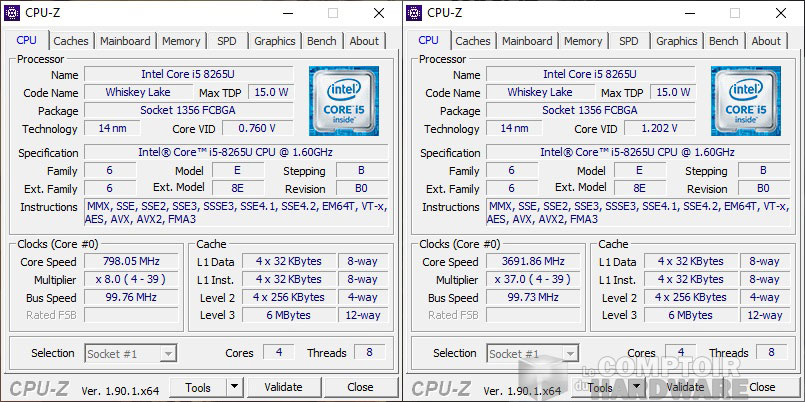Click the 12-way Level 3 associativity in right window
Image resolution: width=805 pixels, height=402 pixels.
coord(764,315)
